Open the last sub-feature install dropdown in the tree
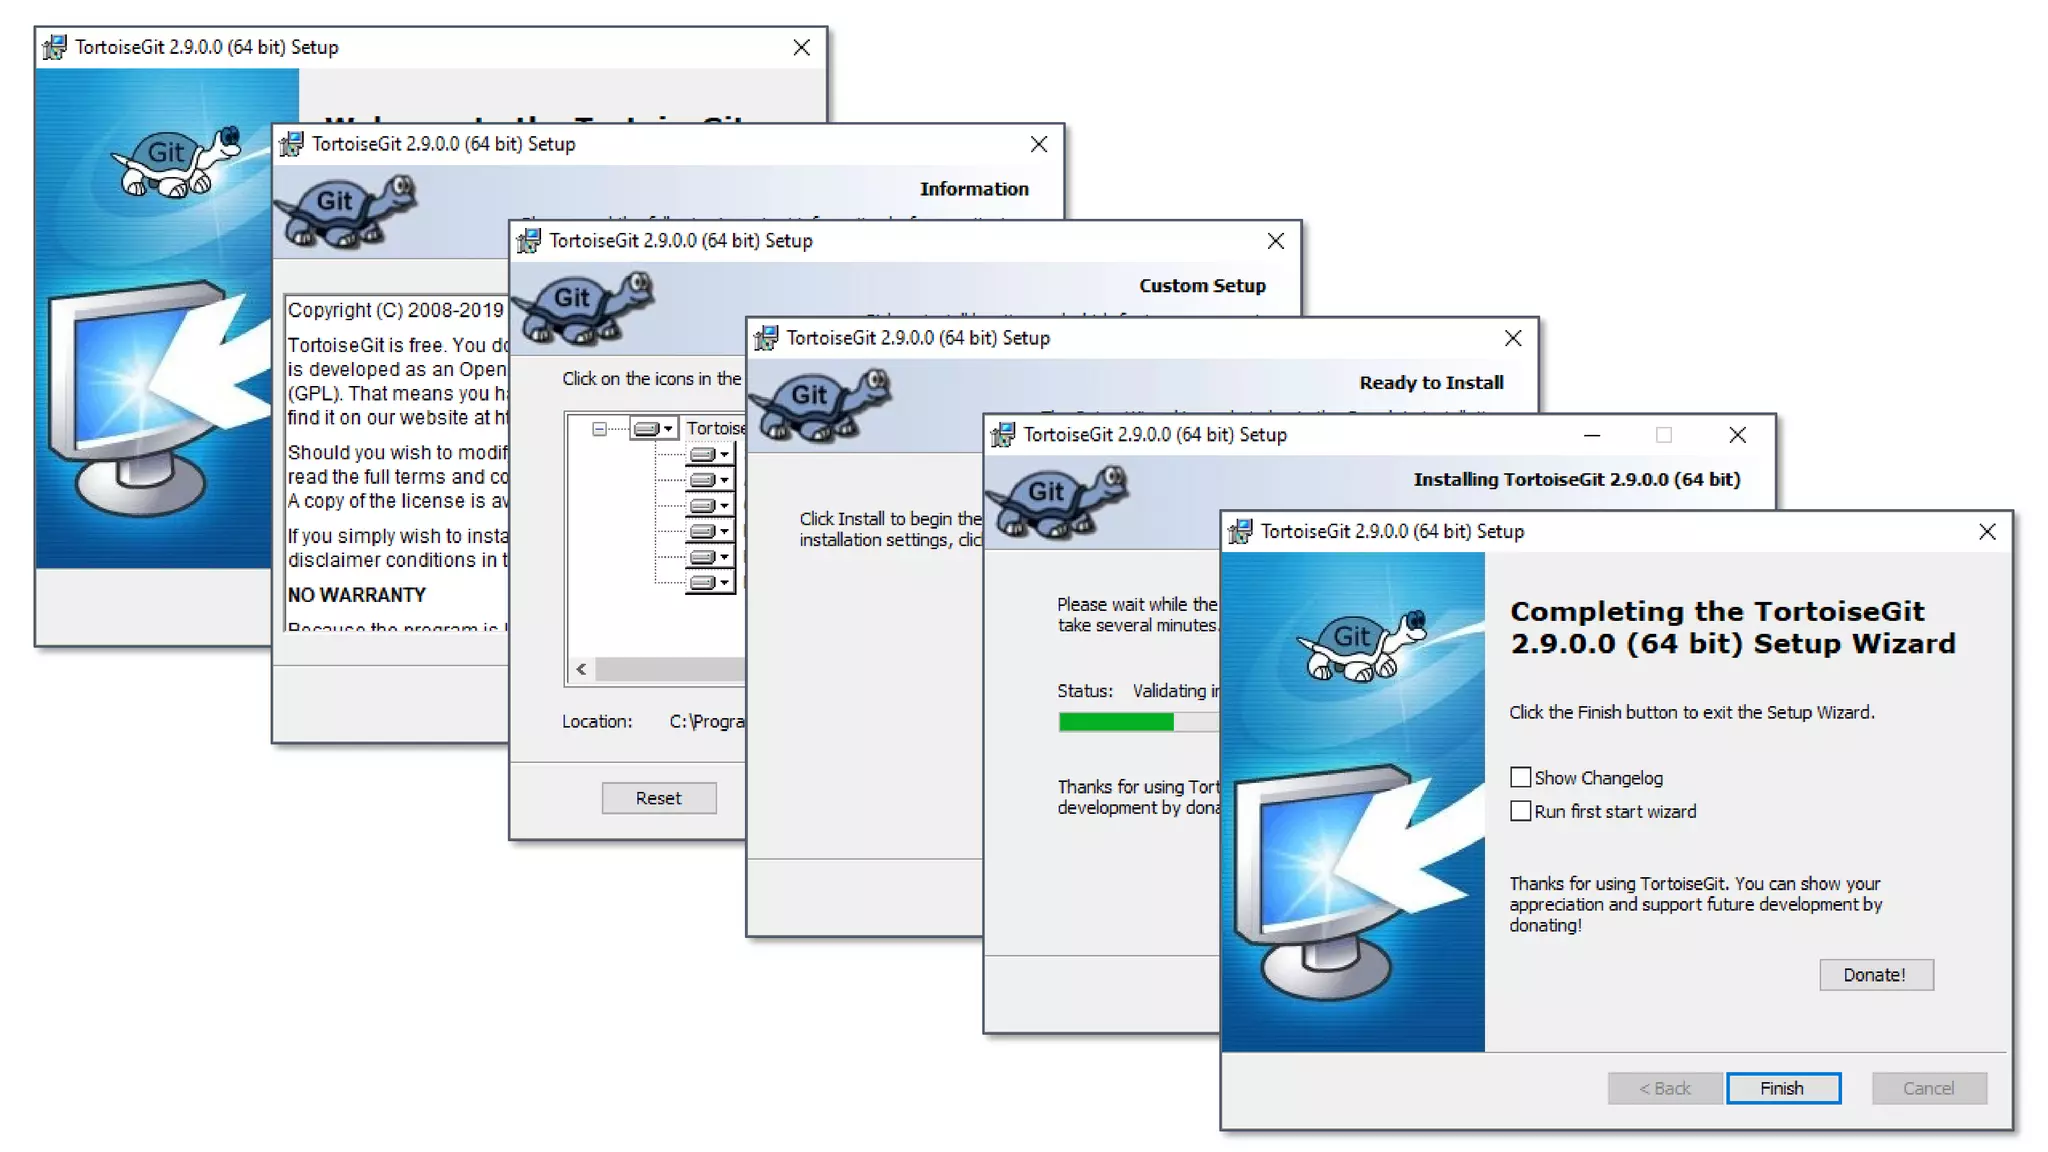Image resolution: width=2048 pixels, height=1152 pixels. (710, 582)
